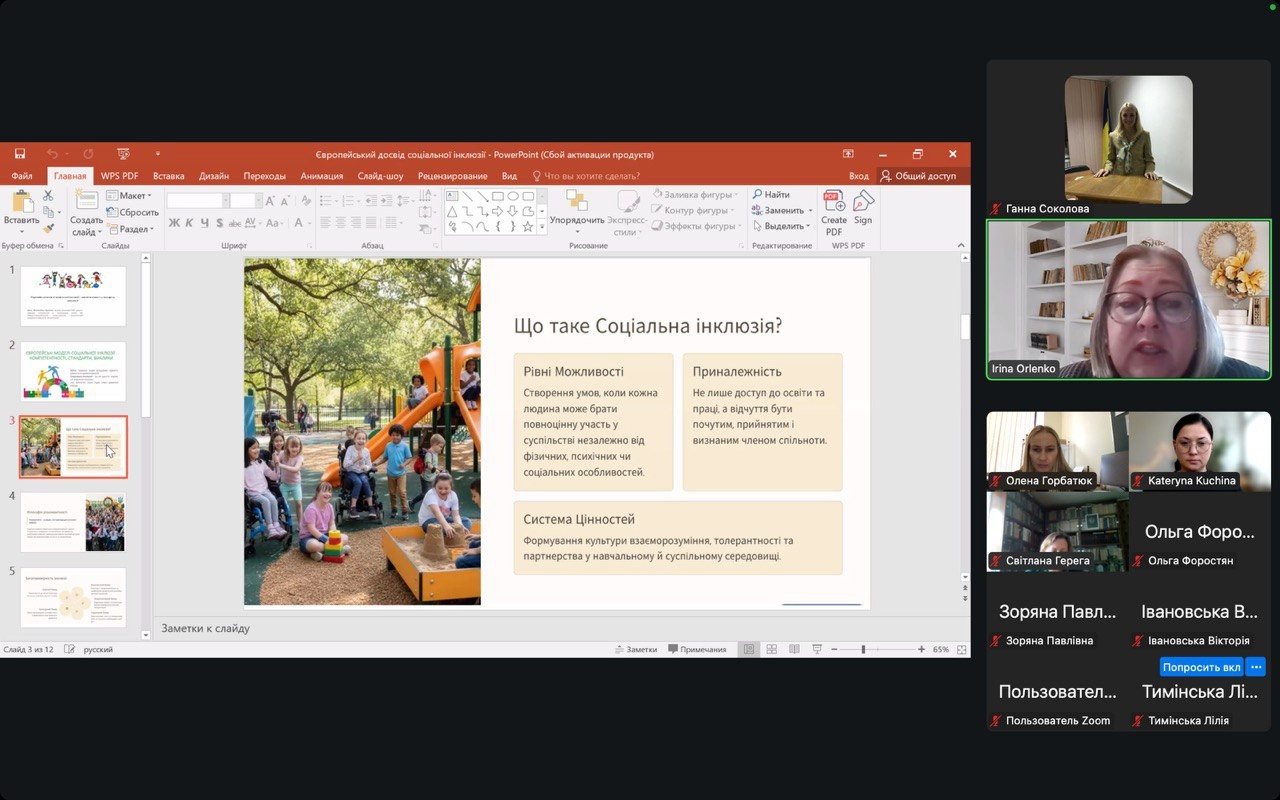Click the Create PDF icon
Viewport: 1280px width, 800px height.
pos(833,202)
